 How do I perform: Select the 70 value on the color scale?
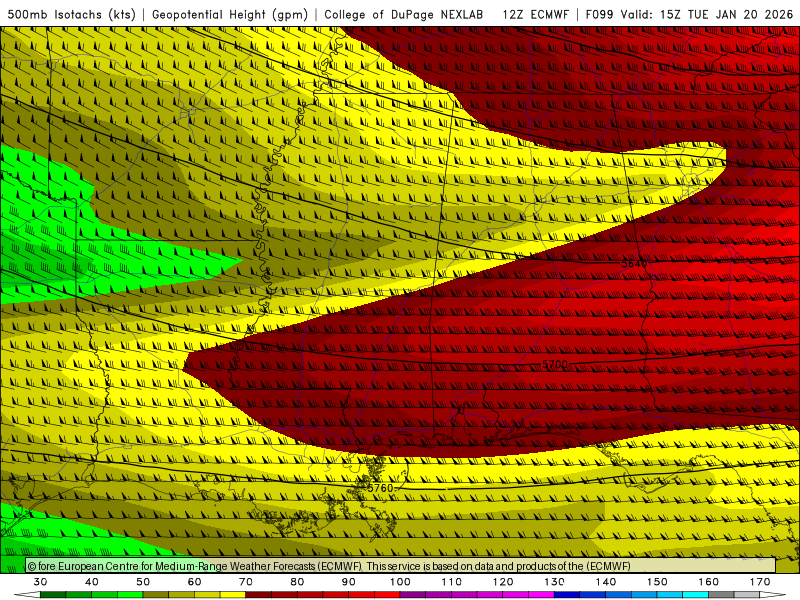click(246, 582)
